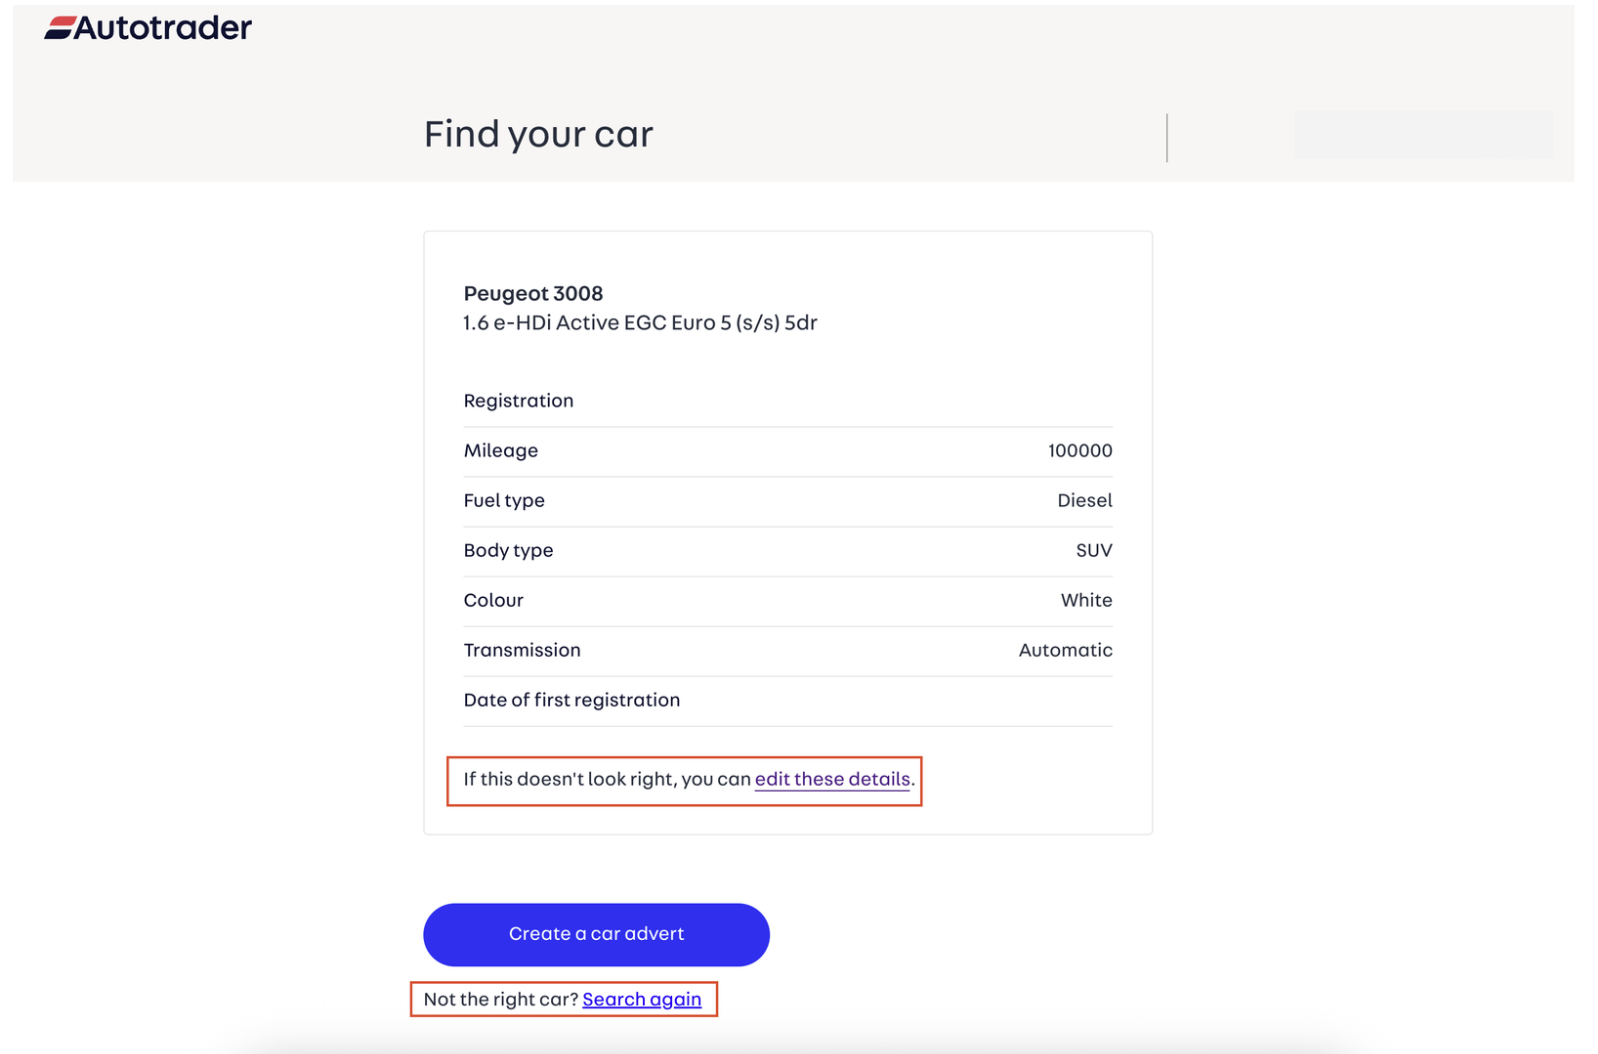This screenshot has height=1054, width=1598.
Task: Click the Colour label
Action: pos(493,601)
